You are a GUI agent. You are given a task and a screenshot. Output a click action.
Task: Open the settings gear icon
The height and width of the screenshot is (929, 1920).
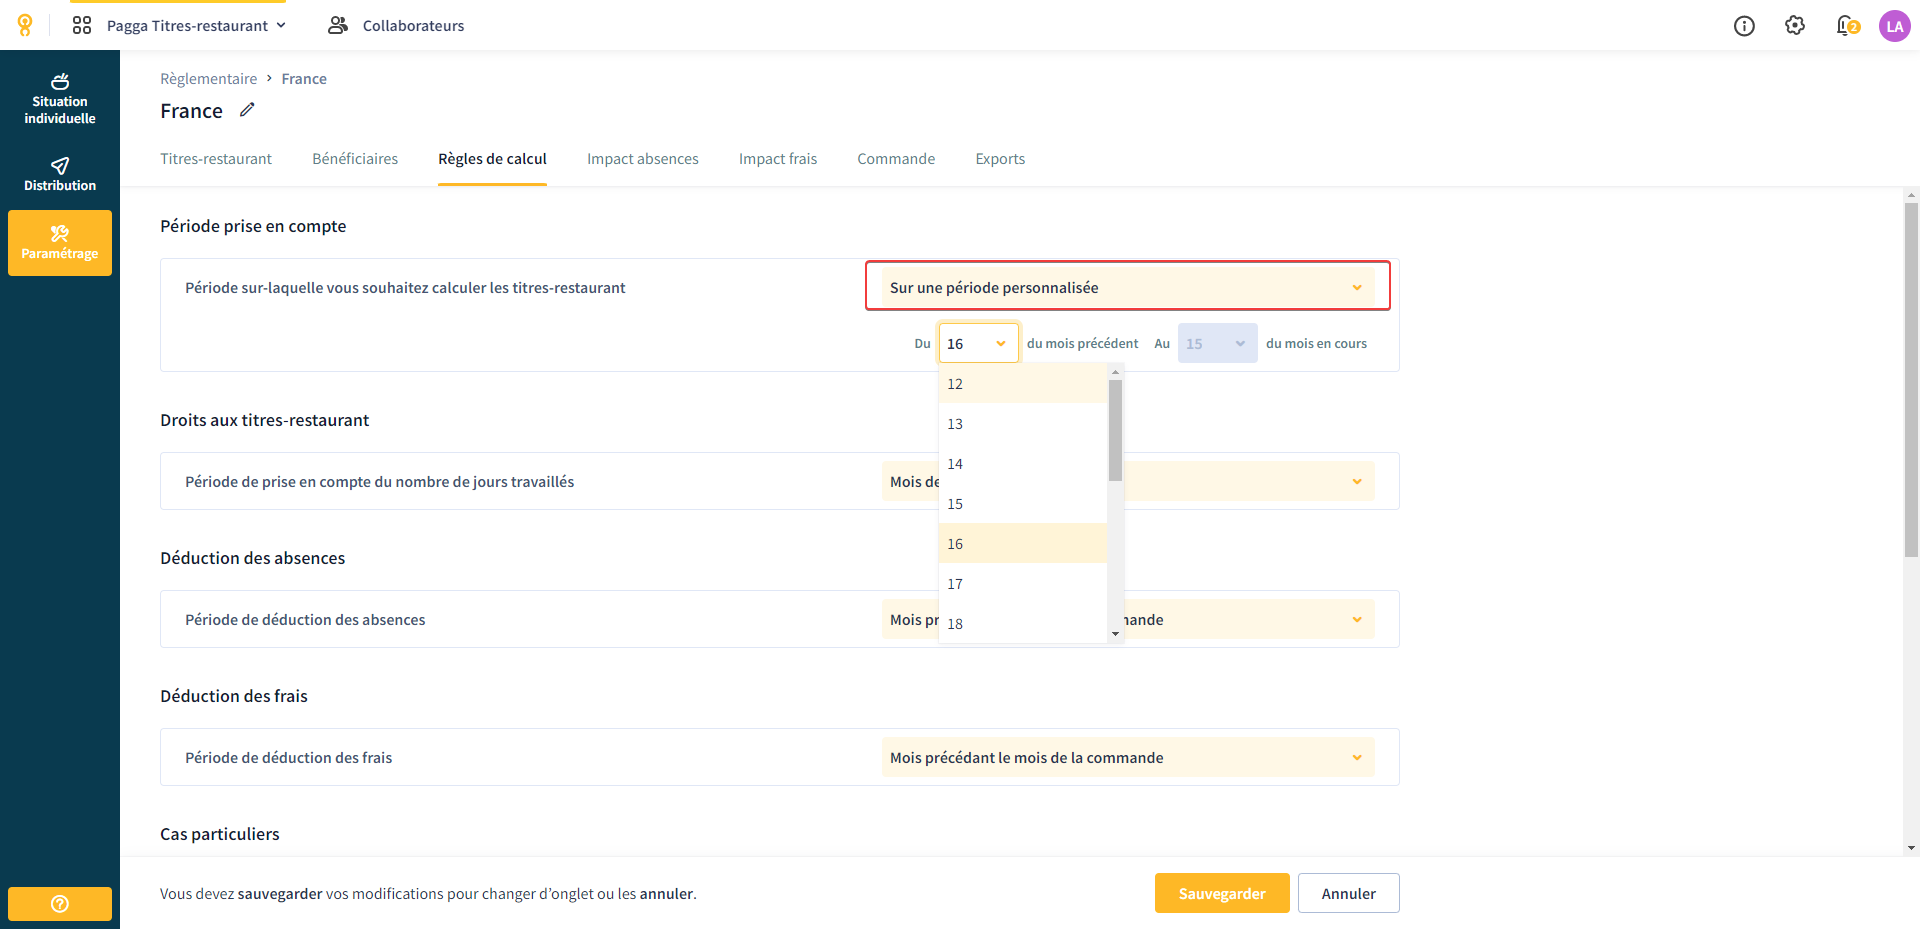coord(1795,25)
